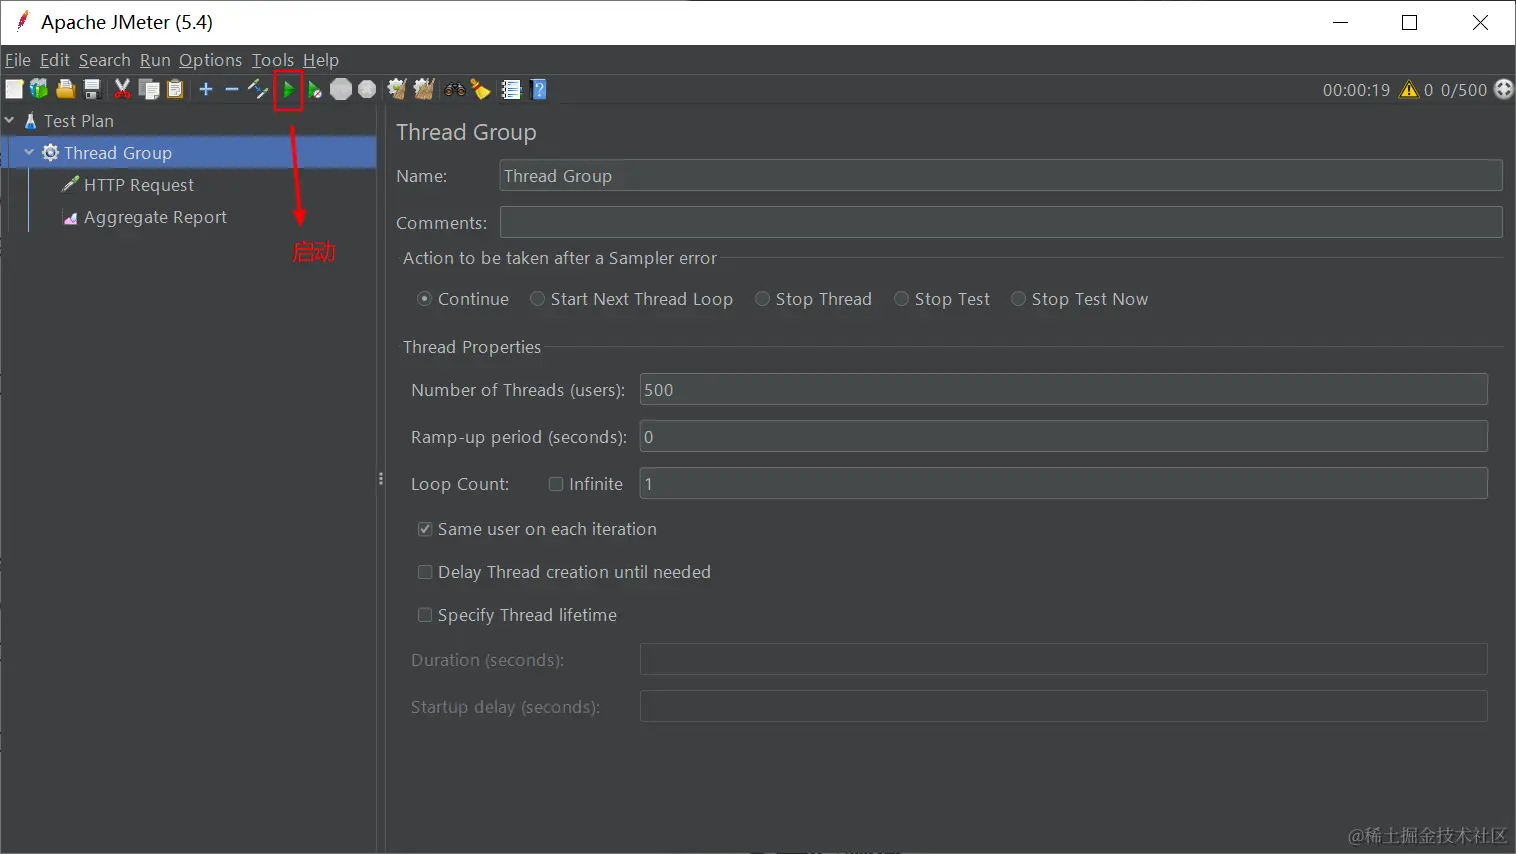The width and height of the screenshot is (1516, 854).
Task: Click the Ramp-up period field
Action: [1064, 436]
